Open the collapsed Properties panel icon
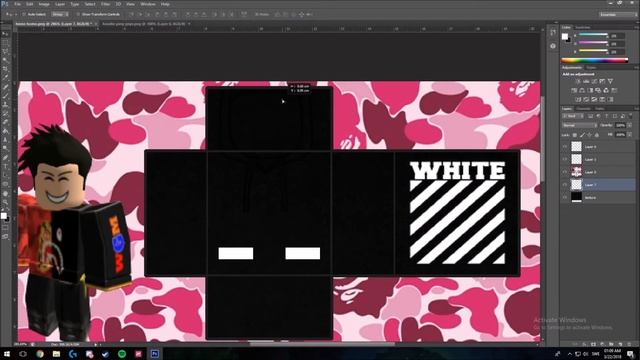The height and width of the screenshot is (360, 640). tap(553, 46)
